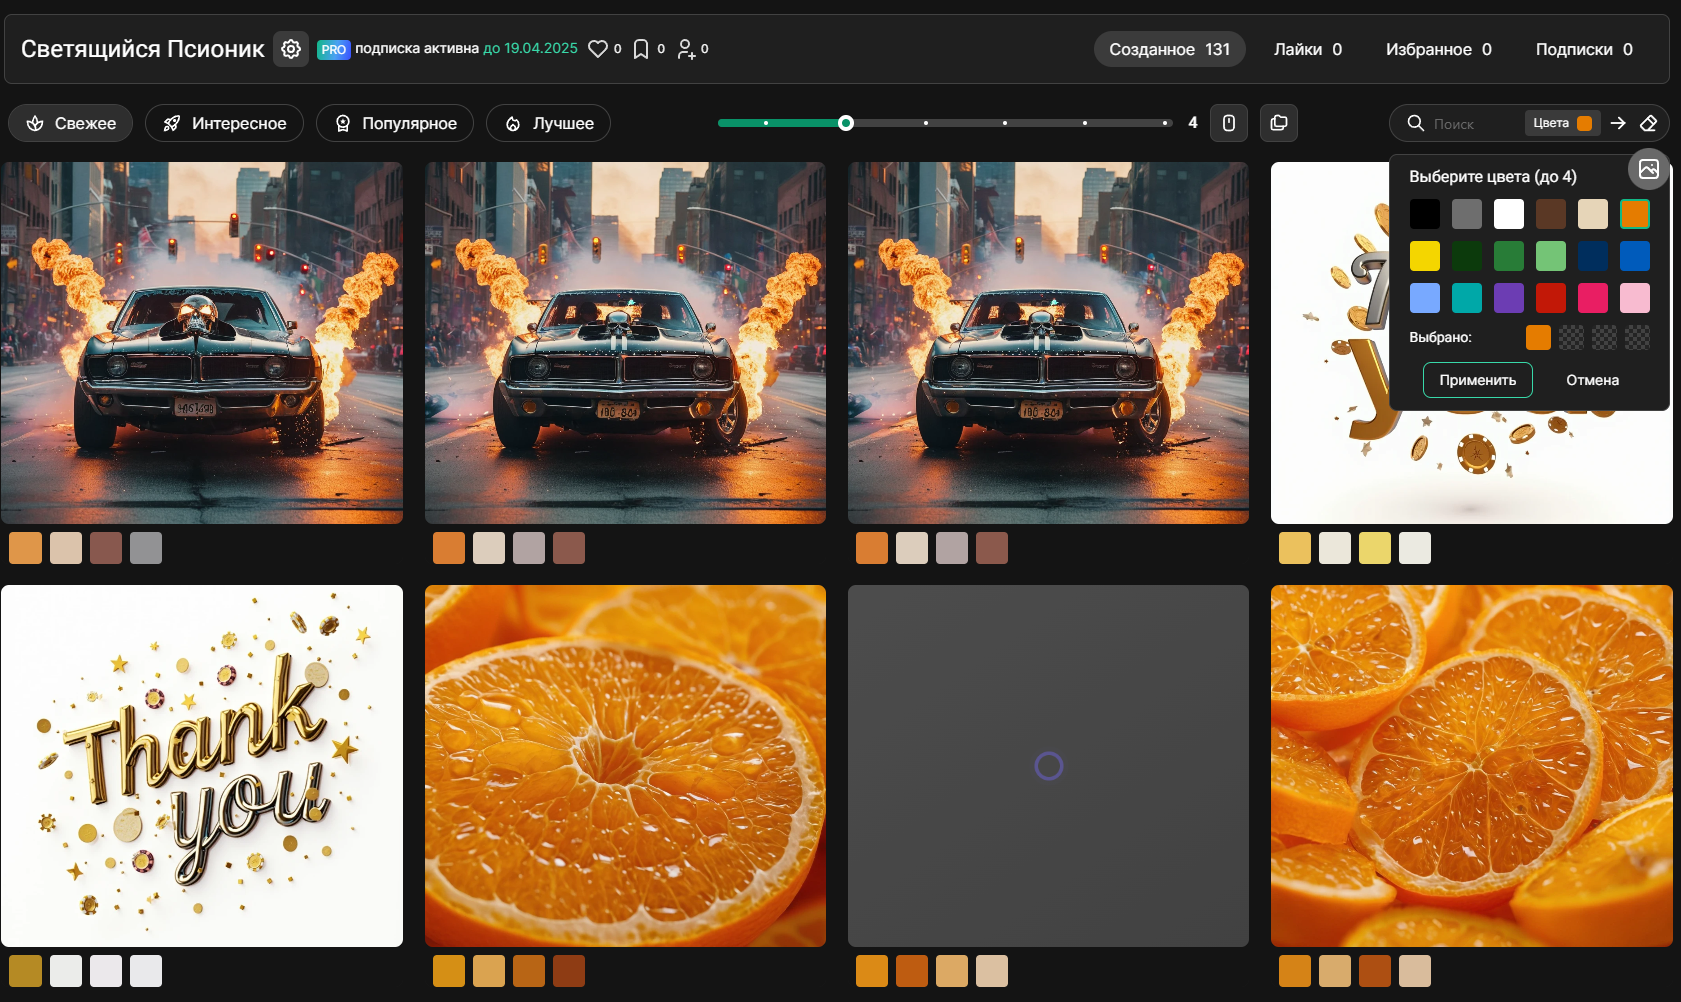Open the Подписки 0 tab
The height and width of the screenshot is (1002, 1681).
click(x=1585, y=49)
